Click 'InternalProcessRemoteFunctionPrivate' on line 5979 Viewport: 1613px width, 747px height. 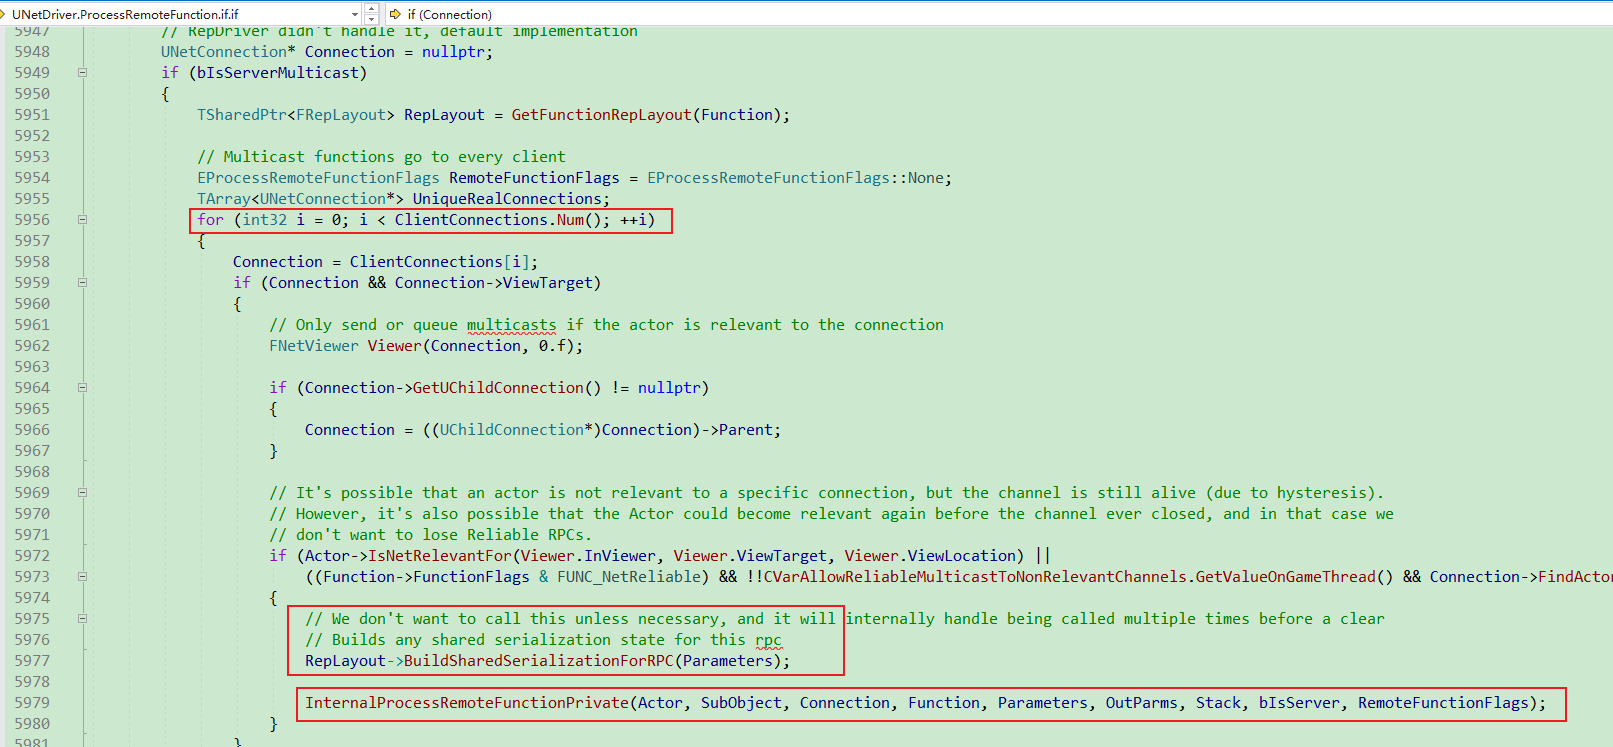tap(467, 703)
